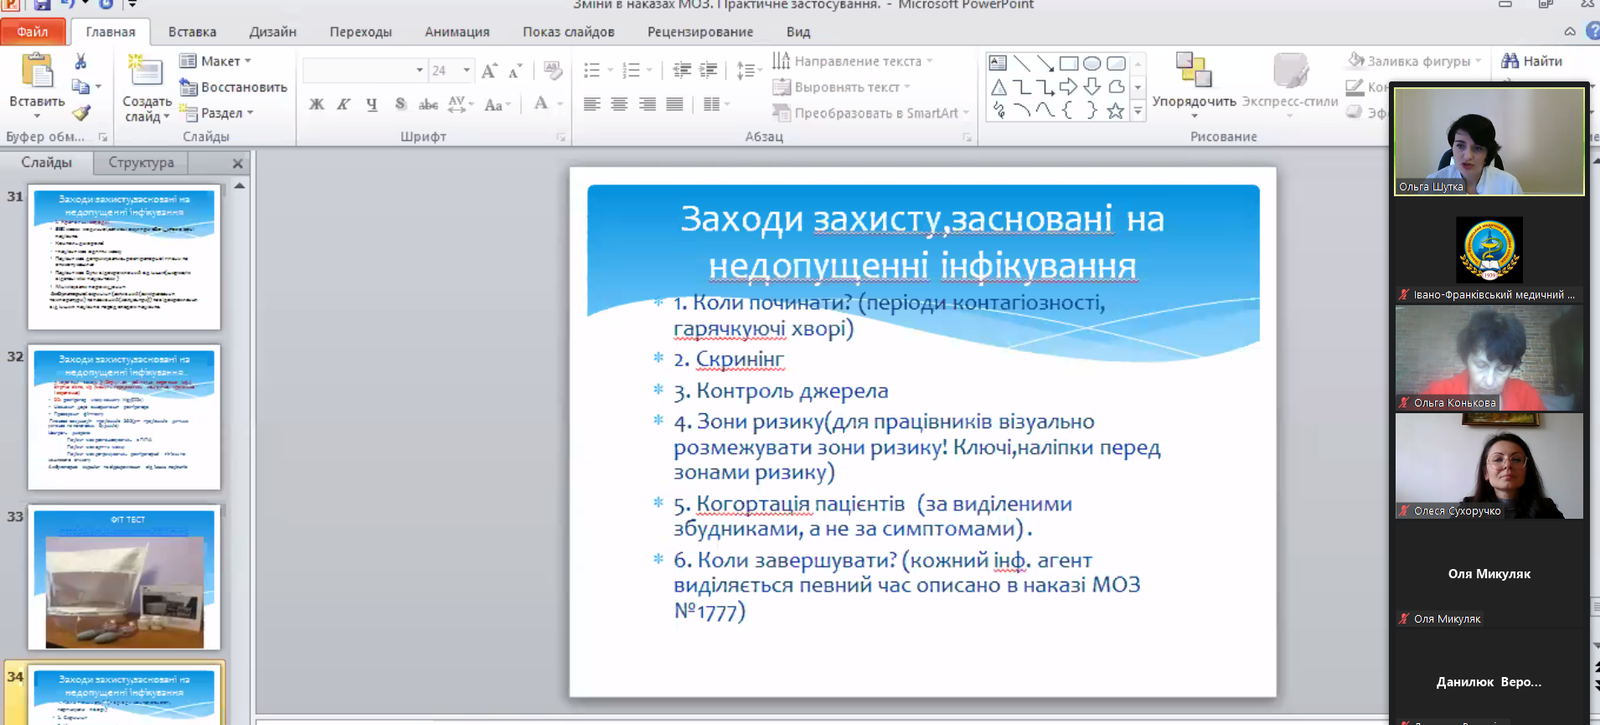
Task: Click the Cut scissors icon
Action: pyautogui.click(x=81, y=62)
